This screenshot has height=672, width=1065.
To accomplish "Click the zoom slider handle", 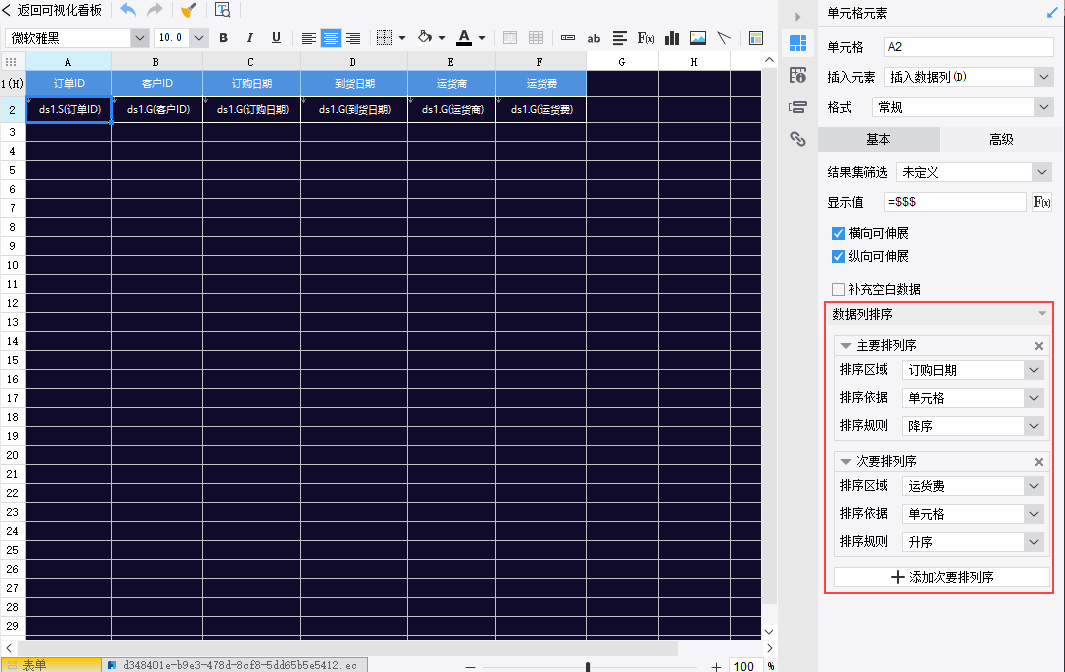I will [588, 667].
